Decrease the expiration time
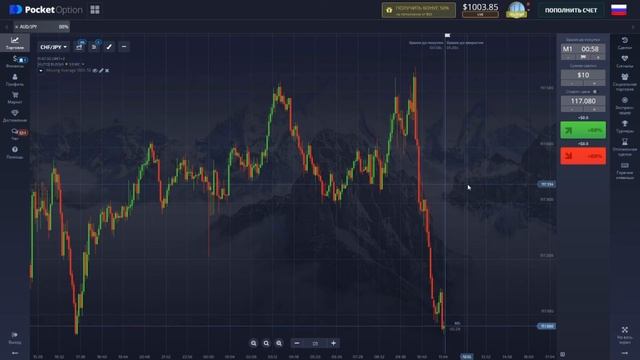This screenshot has height=360, width=640. click(568, 58)
